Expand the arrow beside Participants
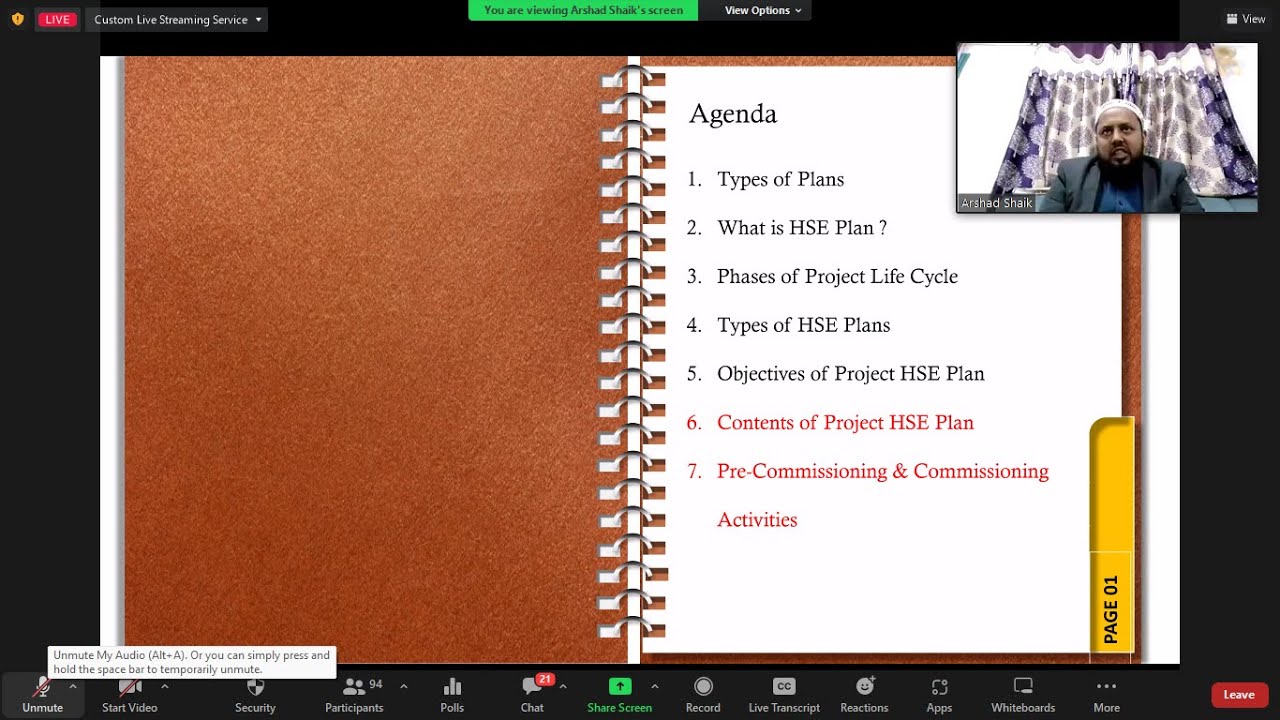Image resolution: width=1280 pixels, height=720 pixels. (403, 687)
